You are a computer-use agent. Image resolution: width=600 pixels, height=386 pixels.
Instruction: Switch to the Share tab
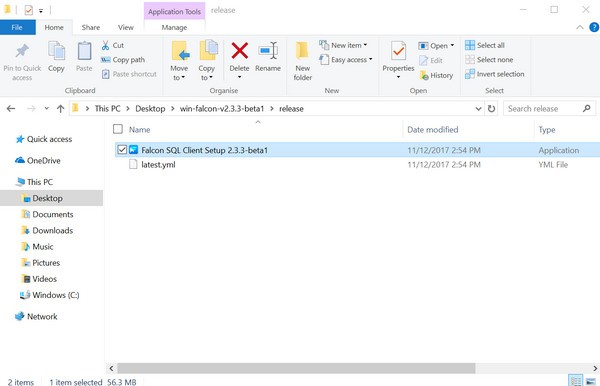tap(91, 27)
